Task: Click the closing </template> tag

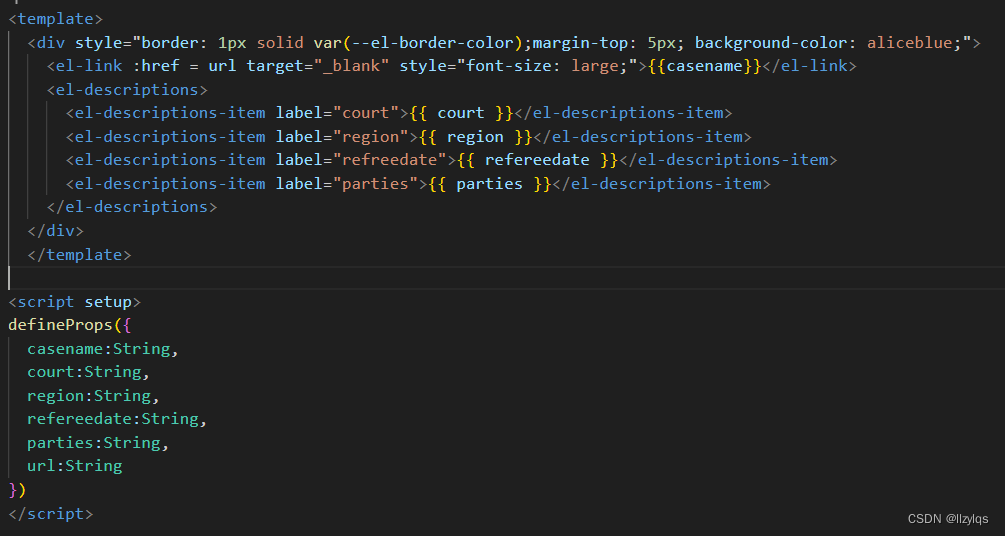Action: click(79, 255)
